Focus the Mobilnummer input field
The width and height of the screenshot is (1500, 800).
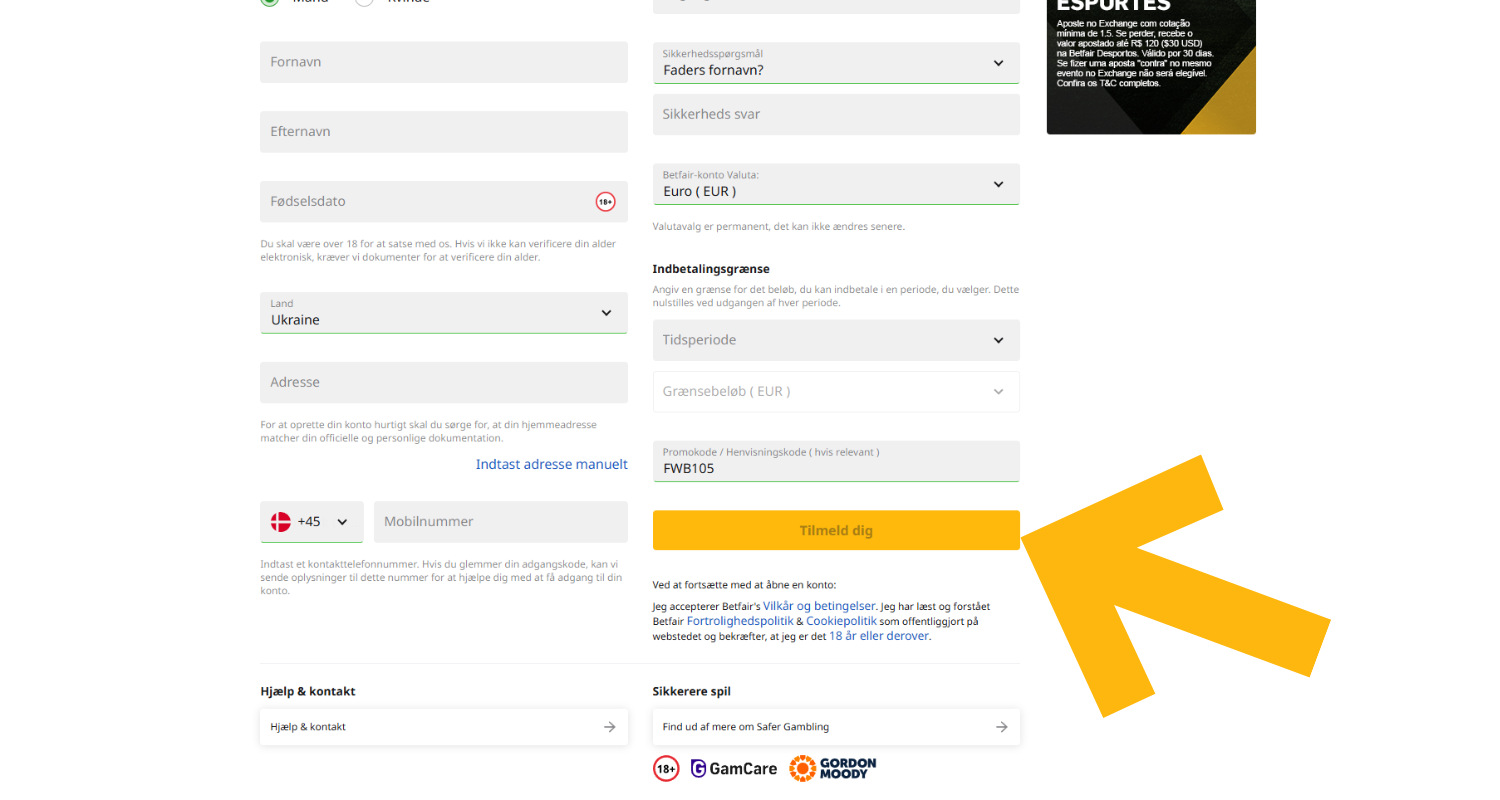[500, 521]
